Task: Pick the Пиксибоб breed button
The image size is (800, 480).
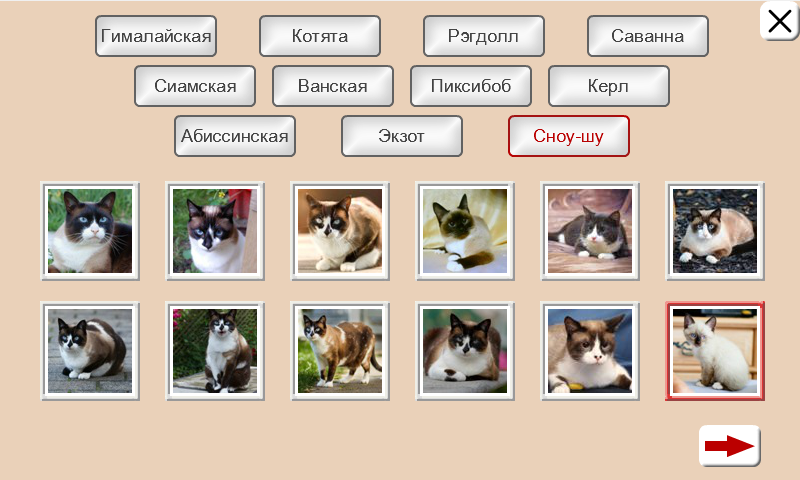Action: click(471, 86)
